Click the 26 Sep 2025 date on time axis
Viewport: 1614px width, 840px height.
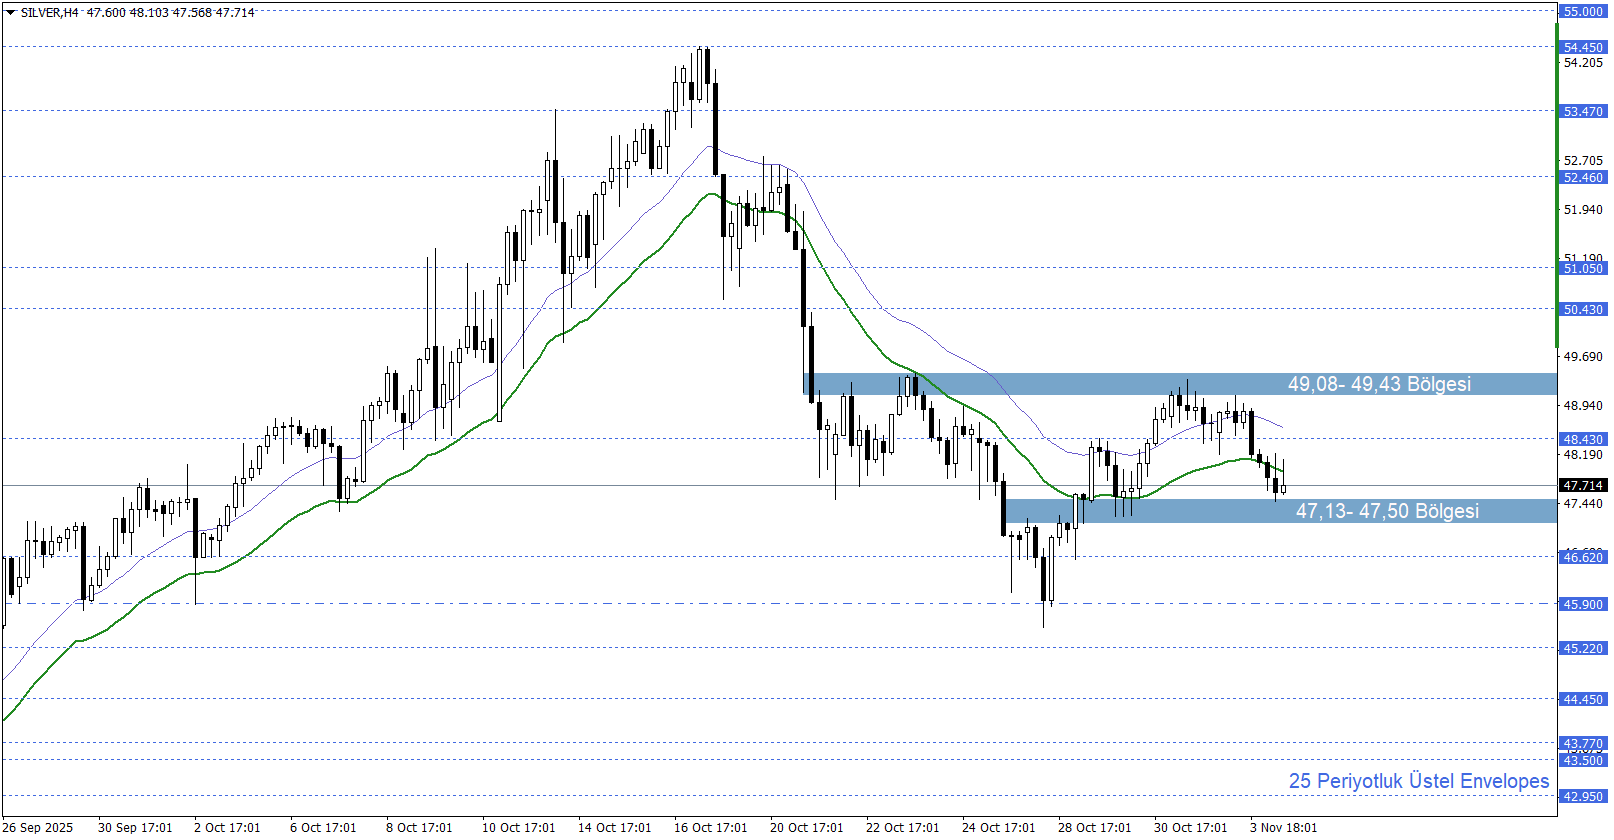click(38, 827)
